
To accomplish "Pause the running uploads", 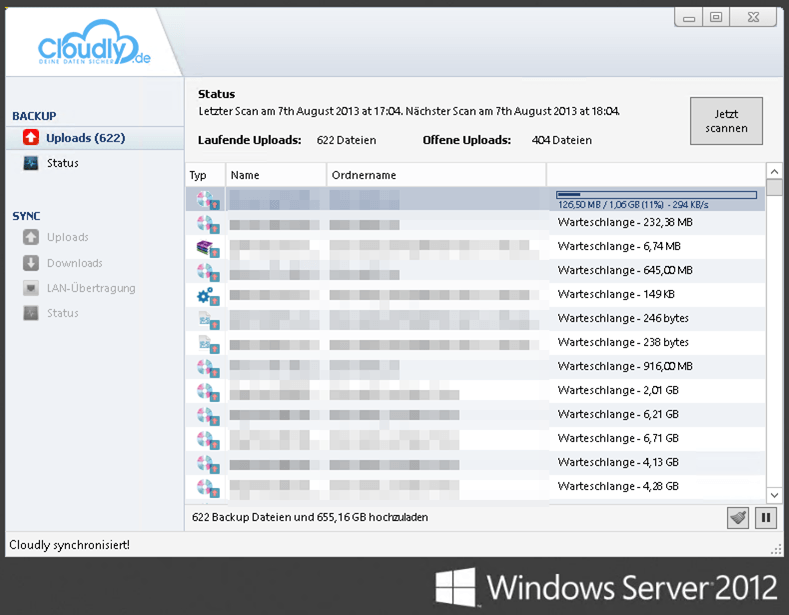I will (x=766, y=517).
